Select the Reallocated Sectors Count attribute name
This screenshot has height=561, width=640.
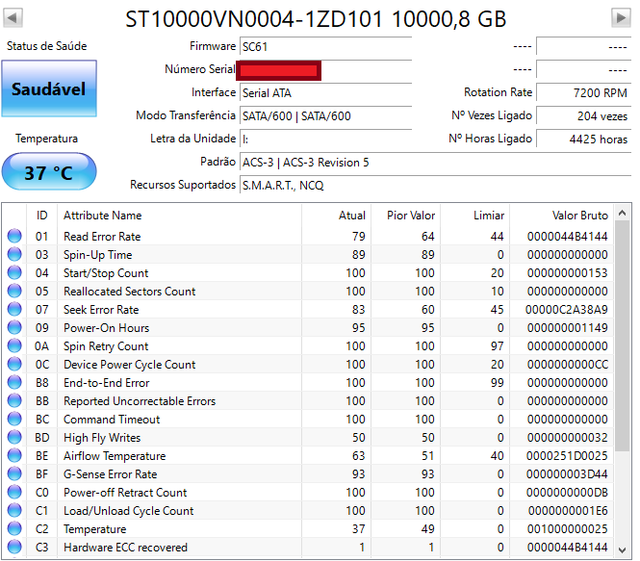(129, 291)
